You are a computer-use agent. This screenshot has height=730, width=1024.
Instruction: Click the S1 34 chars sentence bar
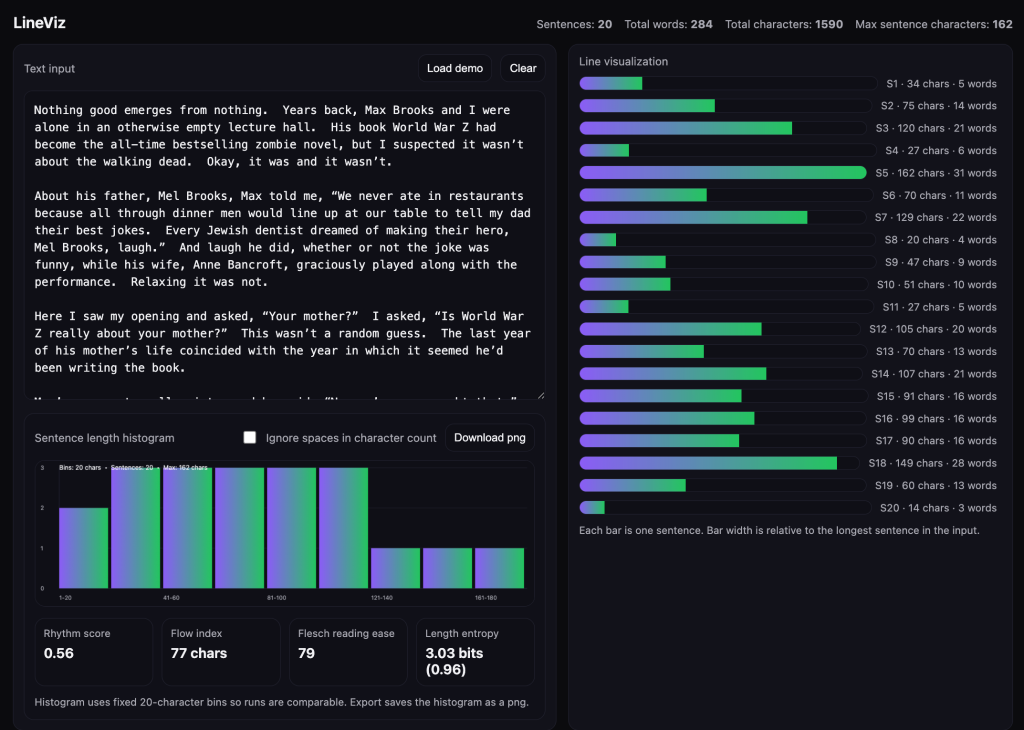click(x=611, y=84)
